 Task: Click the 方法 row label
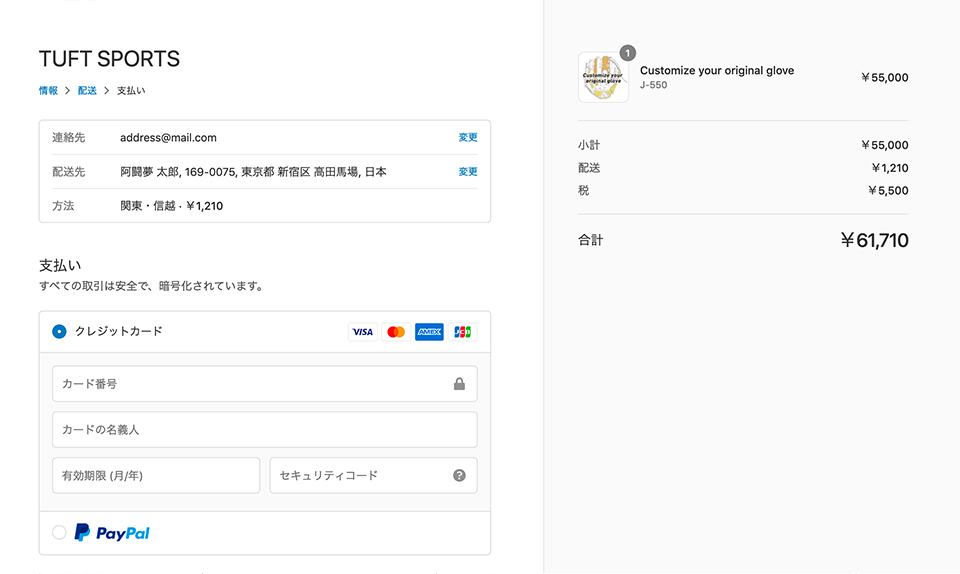pyautogui.click(x=63, y=206)
